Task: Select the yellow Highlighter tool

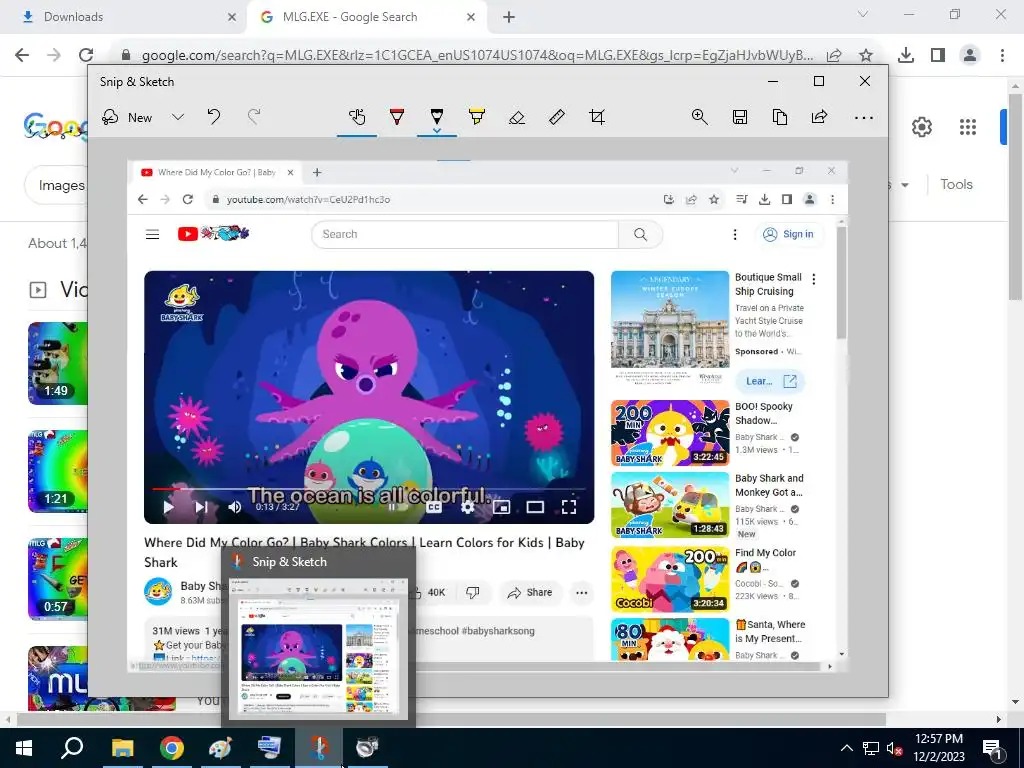Action: pos(477,118)
